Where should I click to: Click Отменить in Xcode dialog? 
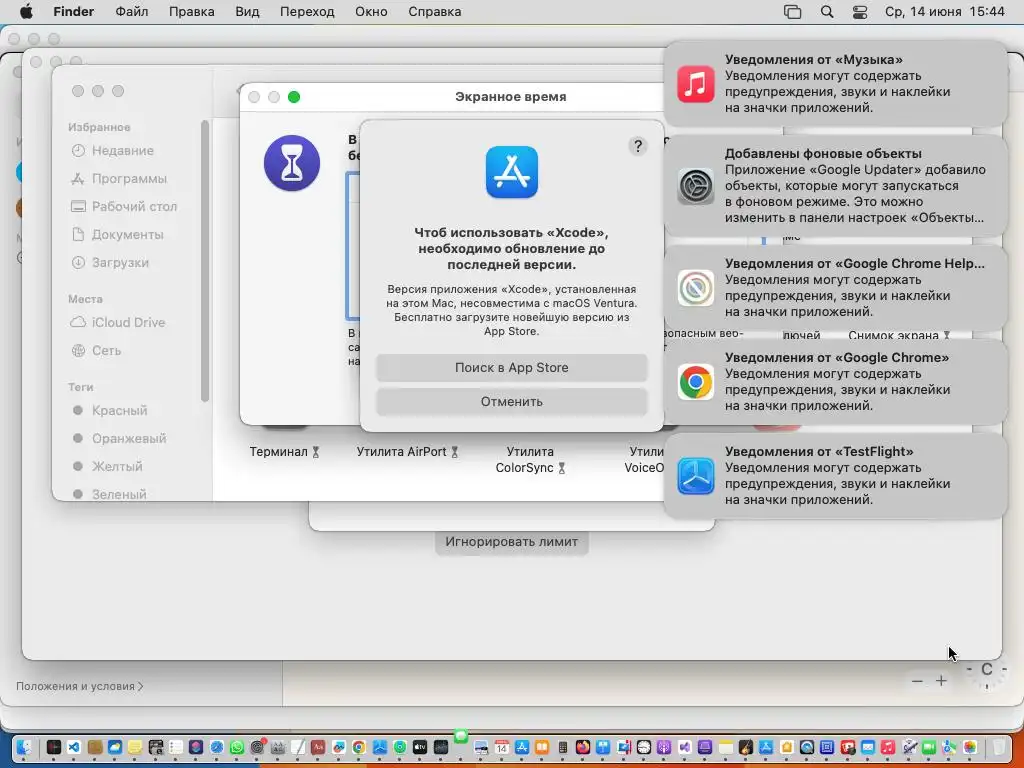(x=511, y=402)
